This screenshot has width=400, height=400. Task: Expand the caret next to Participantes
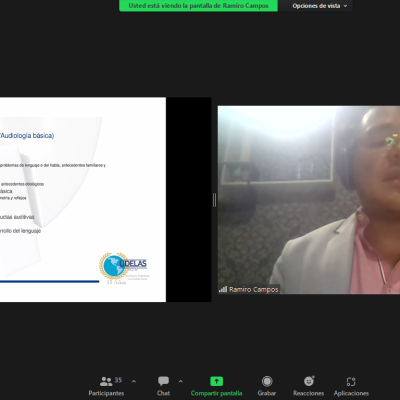pos(134,381)
